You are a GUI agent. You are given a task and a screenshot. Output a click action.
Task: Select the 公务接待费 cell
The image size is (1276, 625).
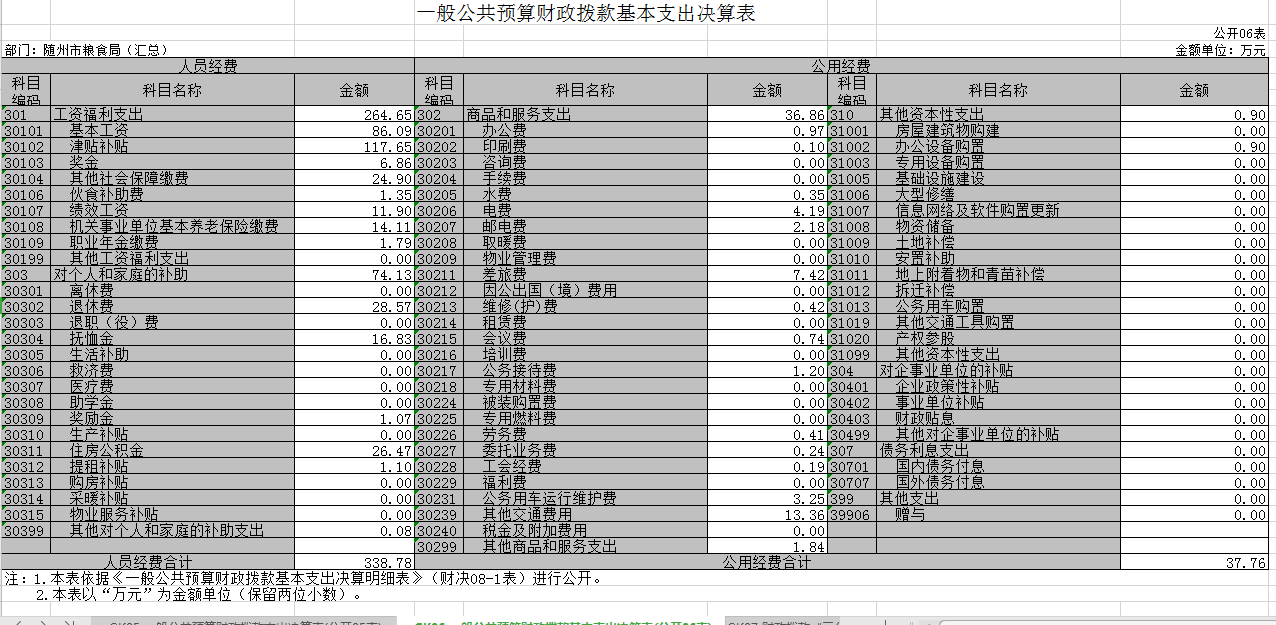click(519, 371)
